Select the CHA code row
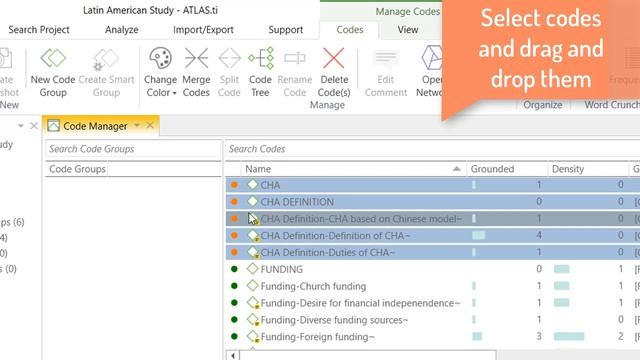Image resolution: width=640 pixels, height=360 pixels. click(433, 185)
